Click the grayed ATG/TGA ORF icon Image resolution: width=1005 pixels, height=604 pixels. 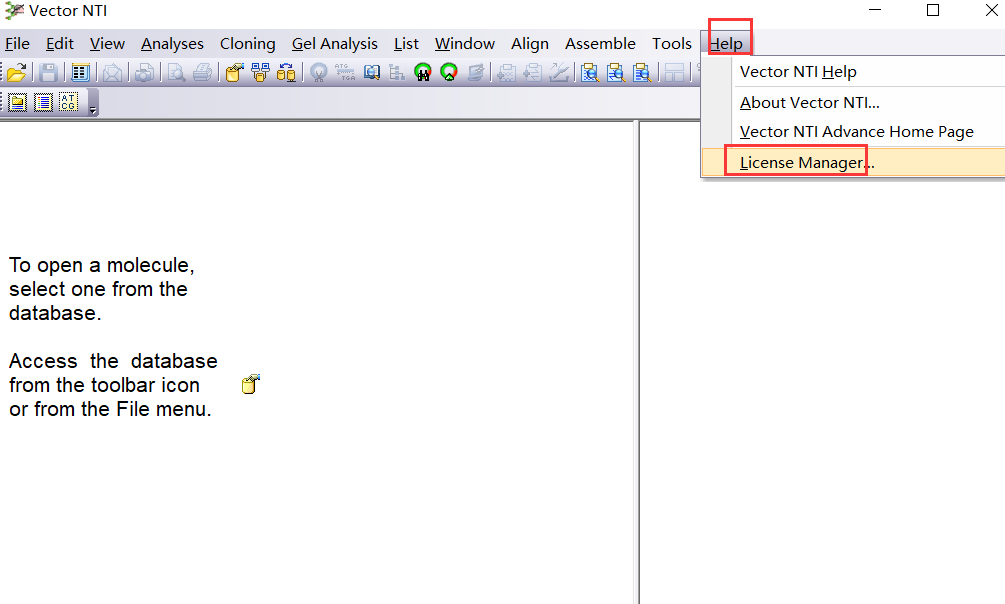point(345,72)
